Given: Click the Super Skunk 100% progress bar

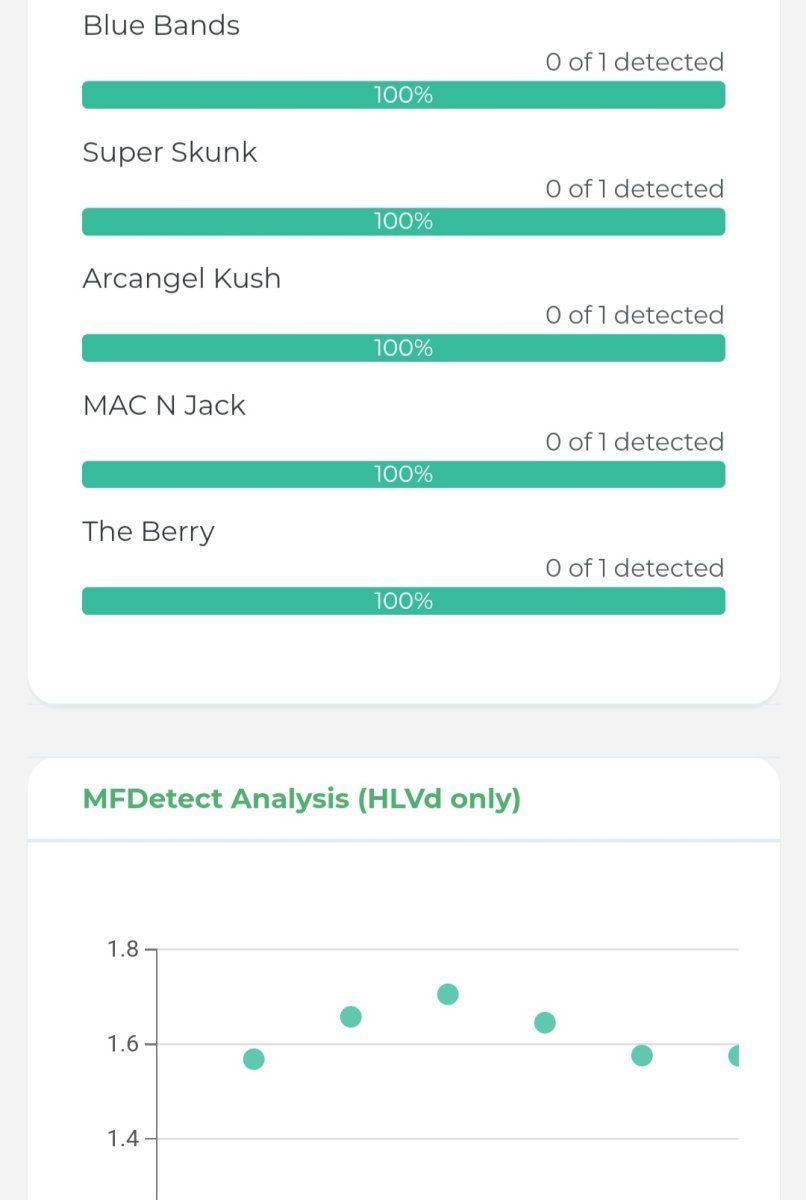Looking at the screenshot, I should click(x=403, y=222).
